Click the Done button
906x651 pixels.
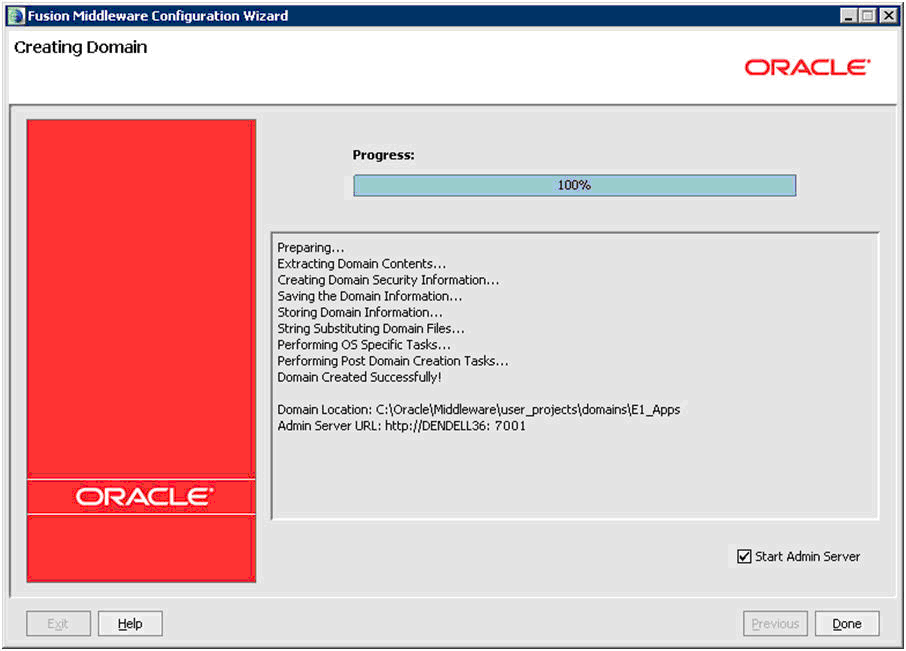tap(847, 623)
